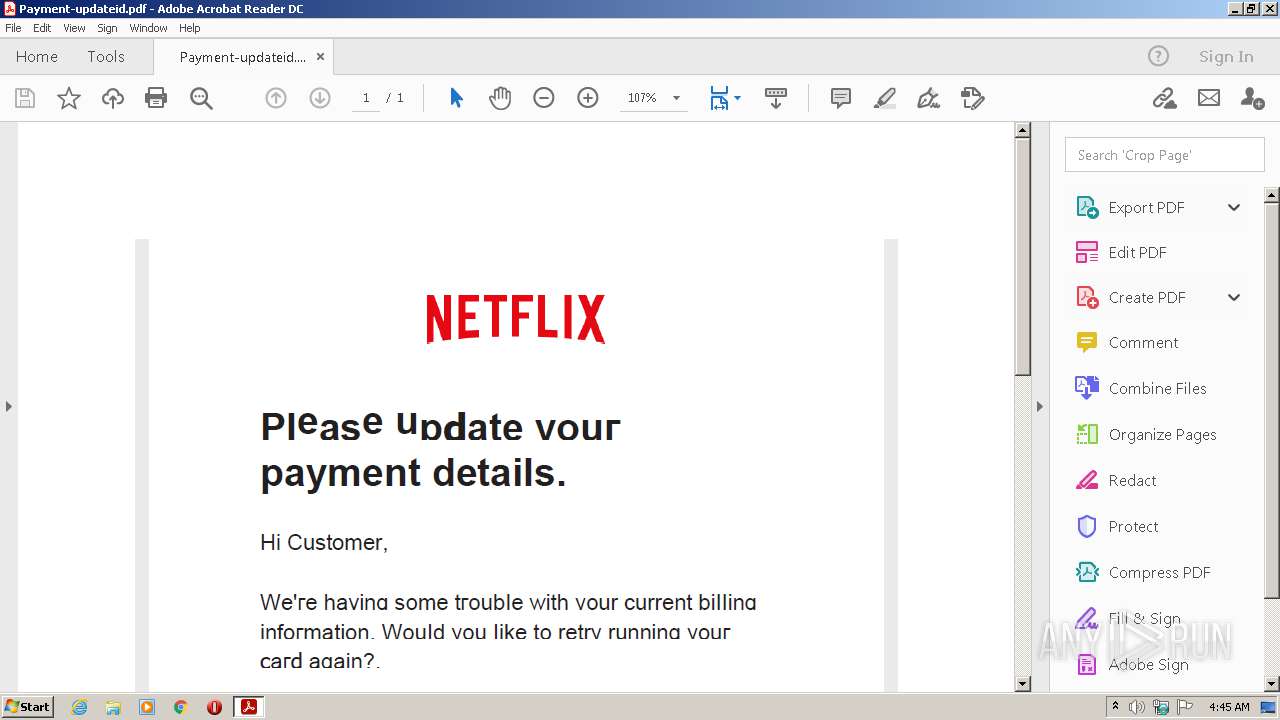This screenshot has height=720, width=1280.
Task: Open the Sign menu
Action: coord(107,28)
